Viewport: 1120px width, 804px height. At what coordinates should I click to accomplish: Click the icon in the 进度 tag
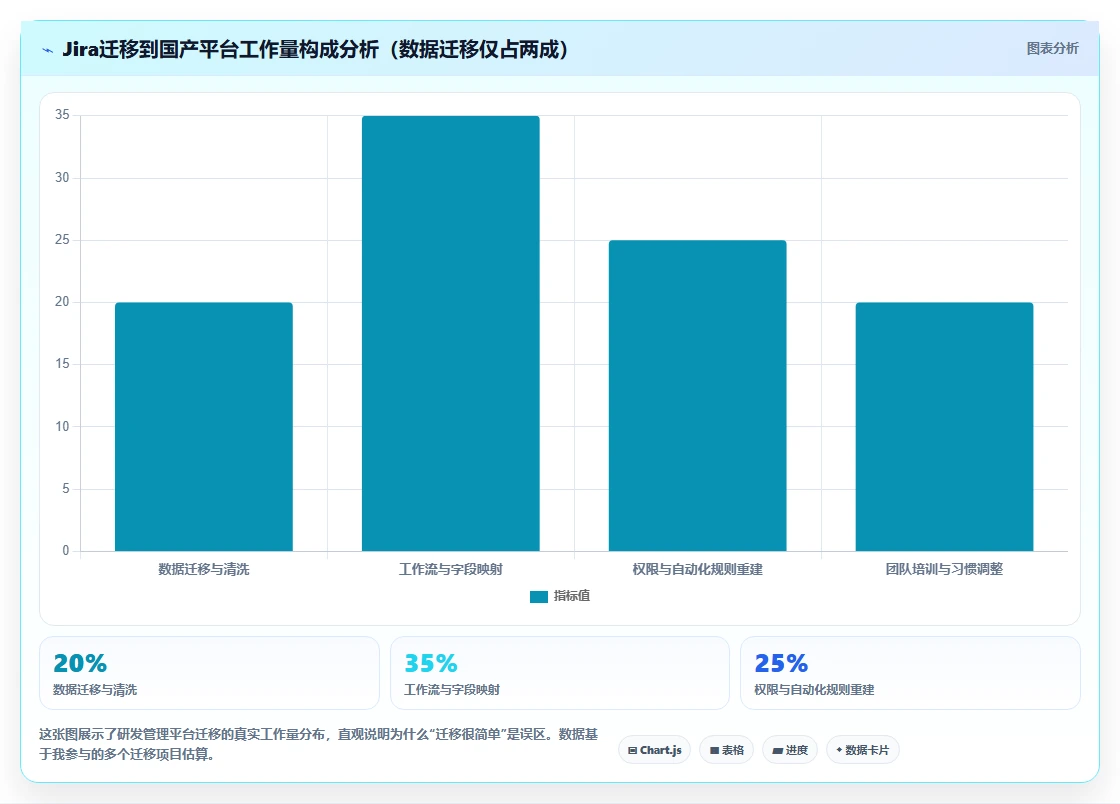pos(778,750)
